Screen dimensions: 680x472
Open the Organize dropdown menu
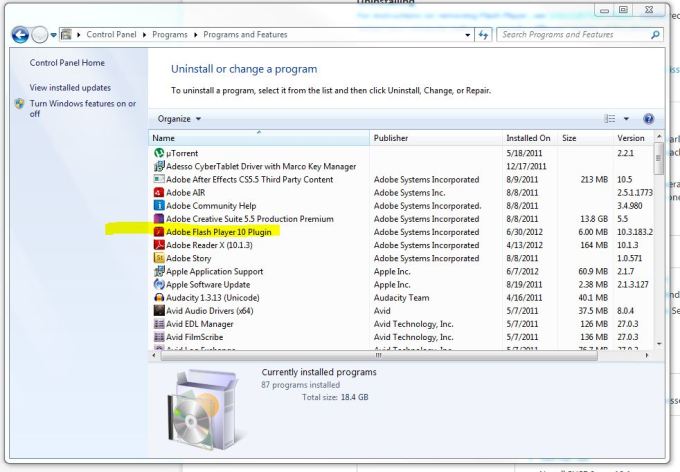[x=179, y=119]
